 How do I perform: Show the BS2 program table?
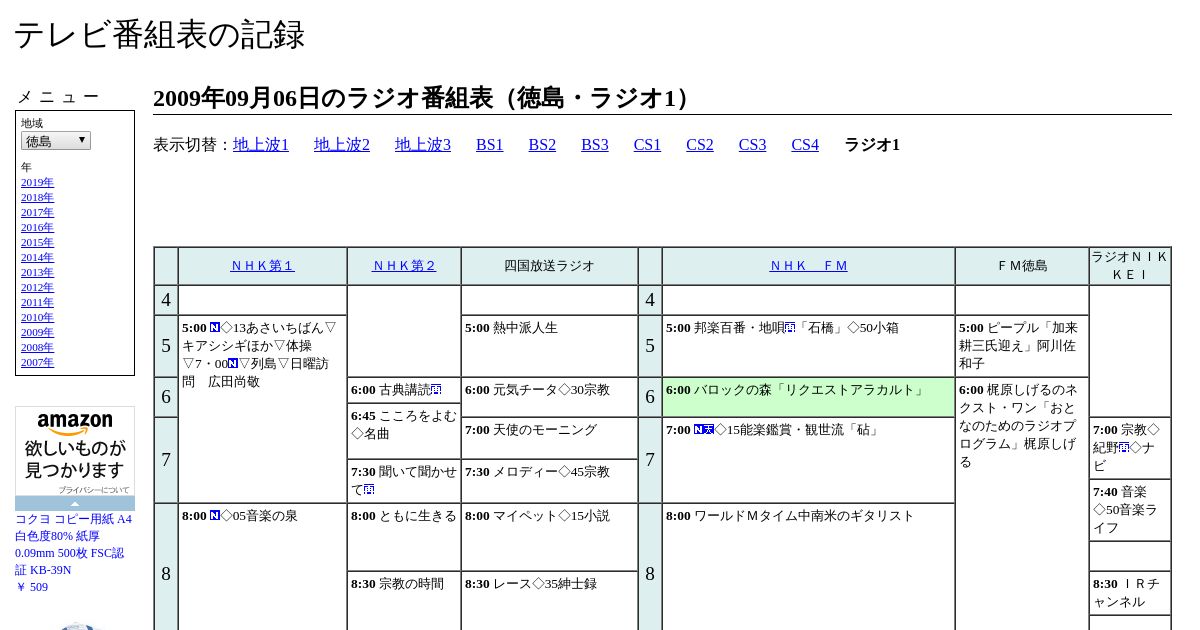tap(542, 145)
